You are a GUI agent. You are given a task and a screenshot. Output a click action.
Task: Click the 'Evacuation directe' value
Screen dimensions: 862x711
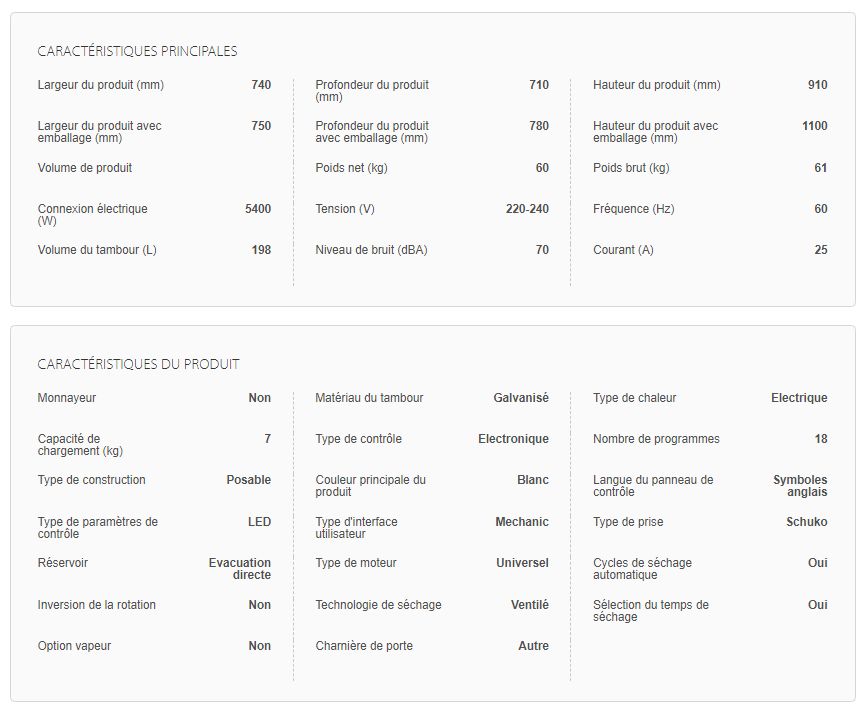tap(240, 569)
